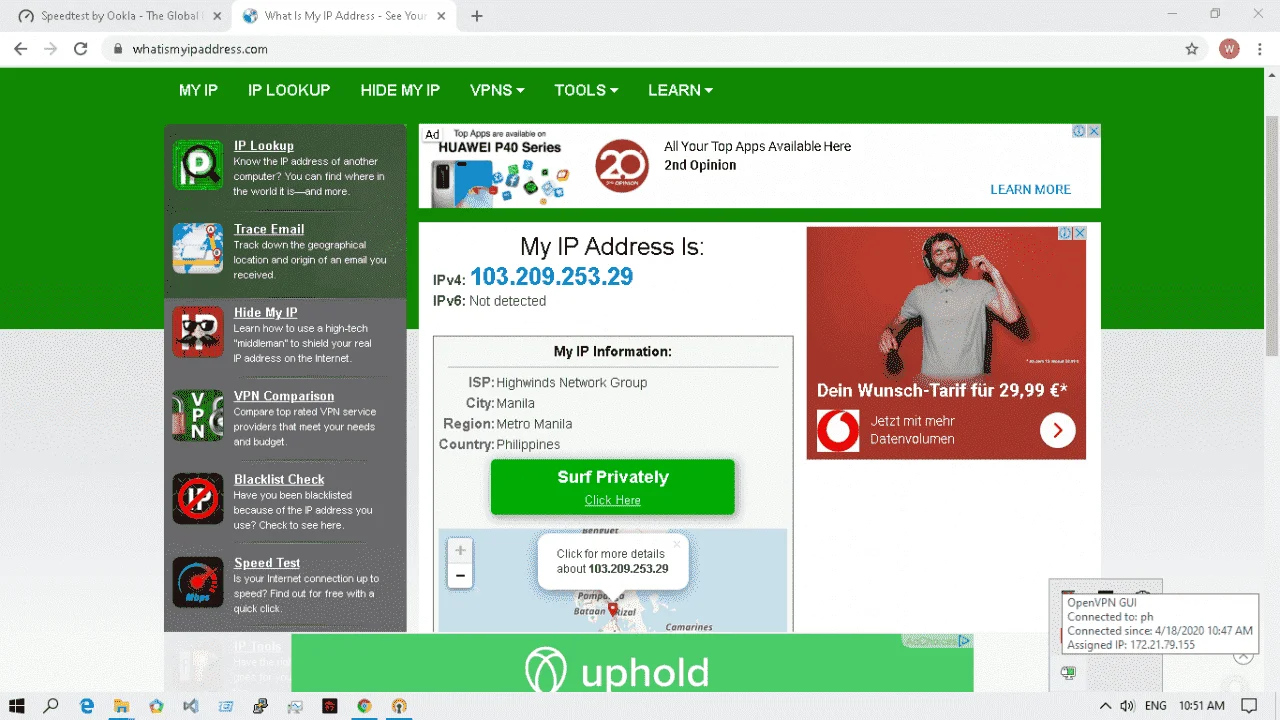Click the Huawei ad info icon
Image resolution: width=1280 pixels, height=720 pixels.
[x=1079, y=132]
